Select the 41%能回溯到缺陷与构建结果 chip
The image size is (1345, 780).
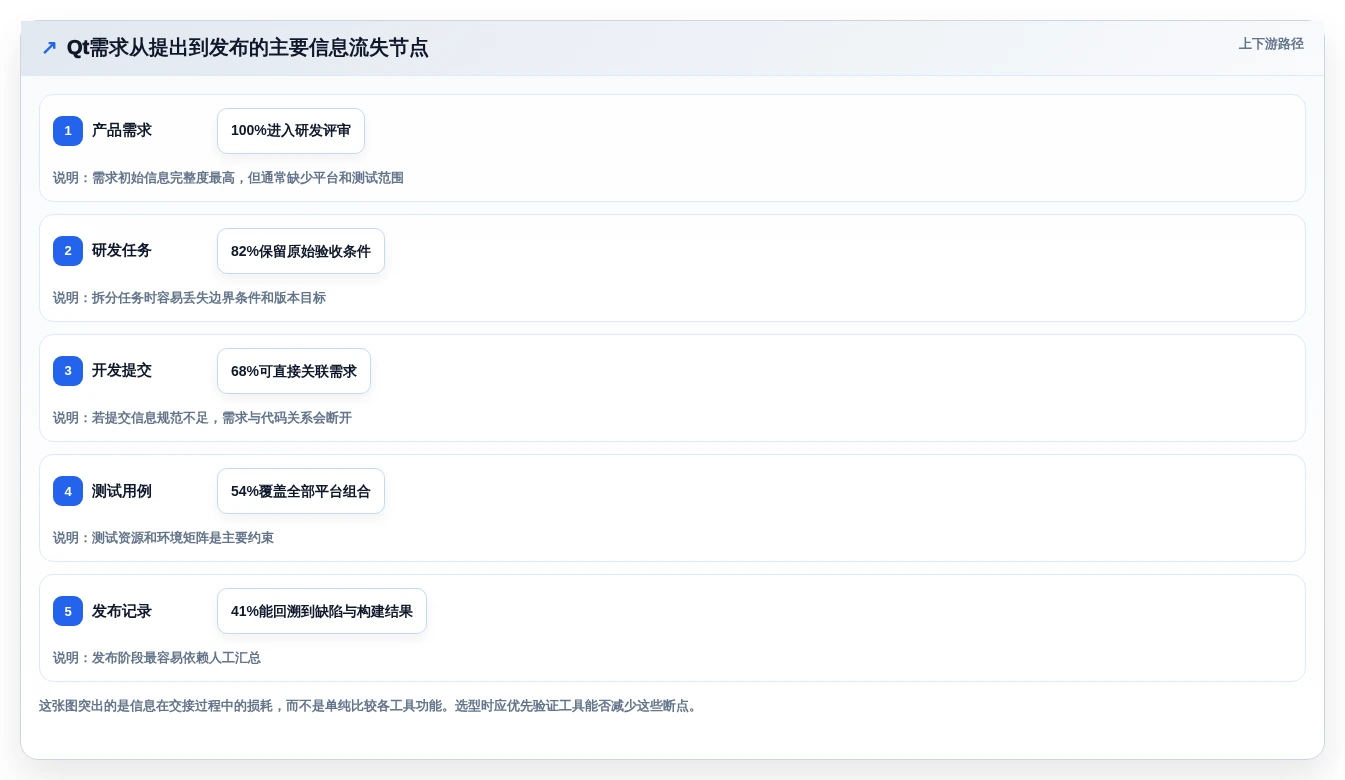322,611
